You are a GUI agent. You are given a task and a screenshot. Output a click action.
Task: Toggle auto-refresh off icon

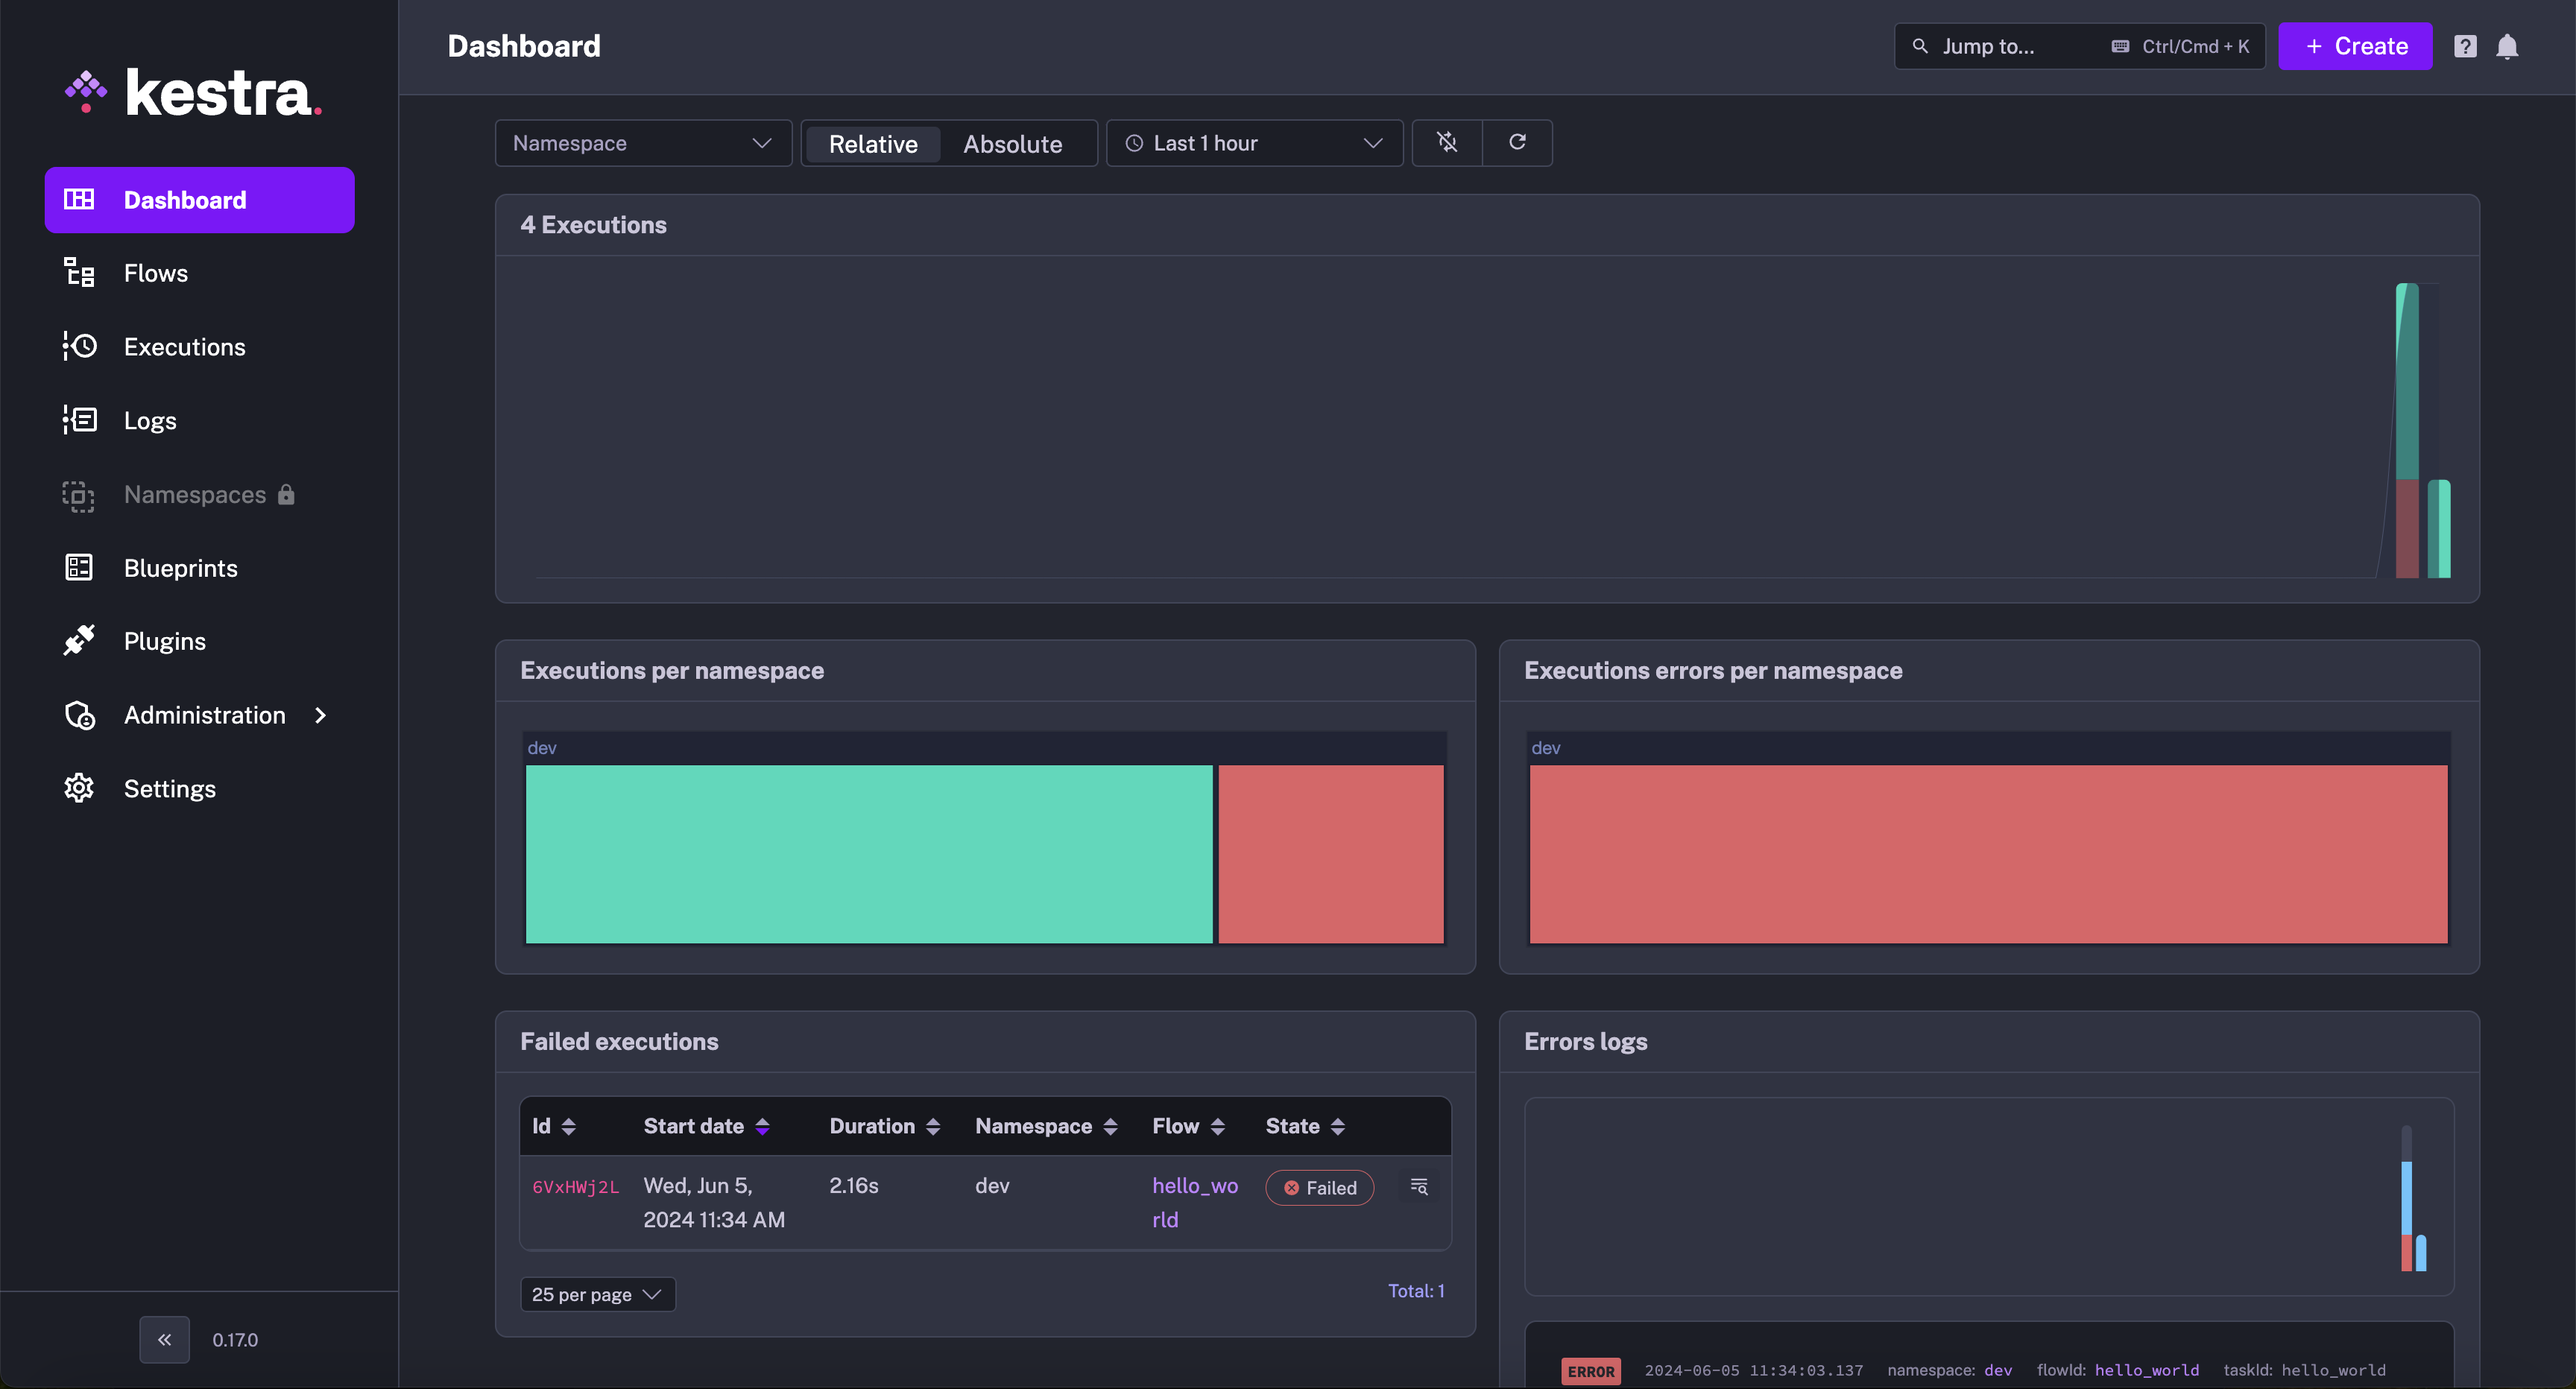[1447, 142]
